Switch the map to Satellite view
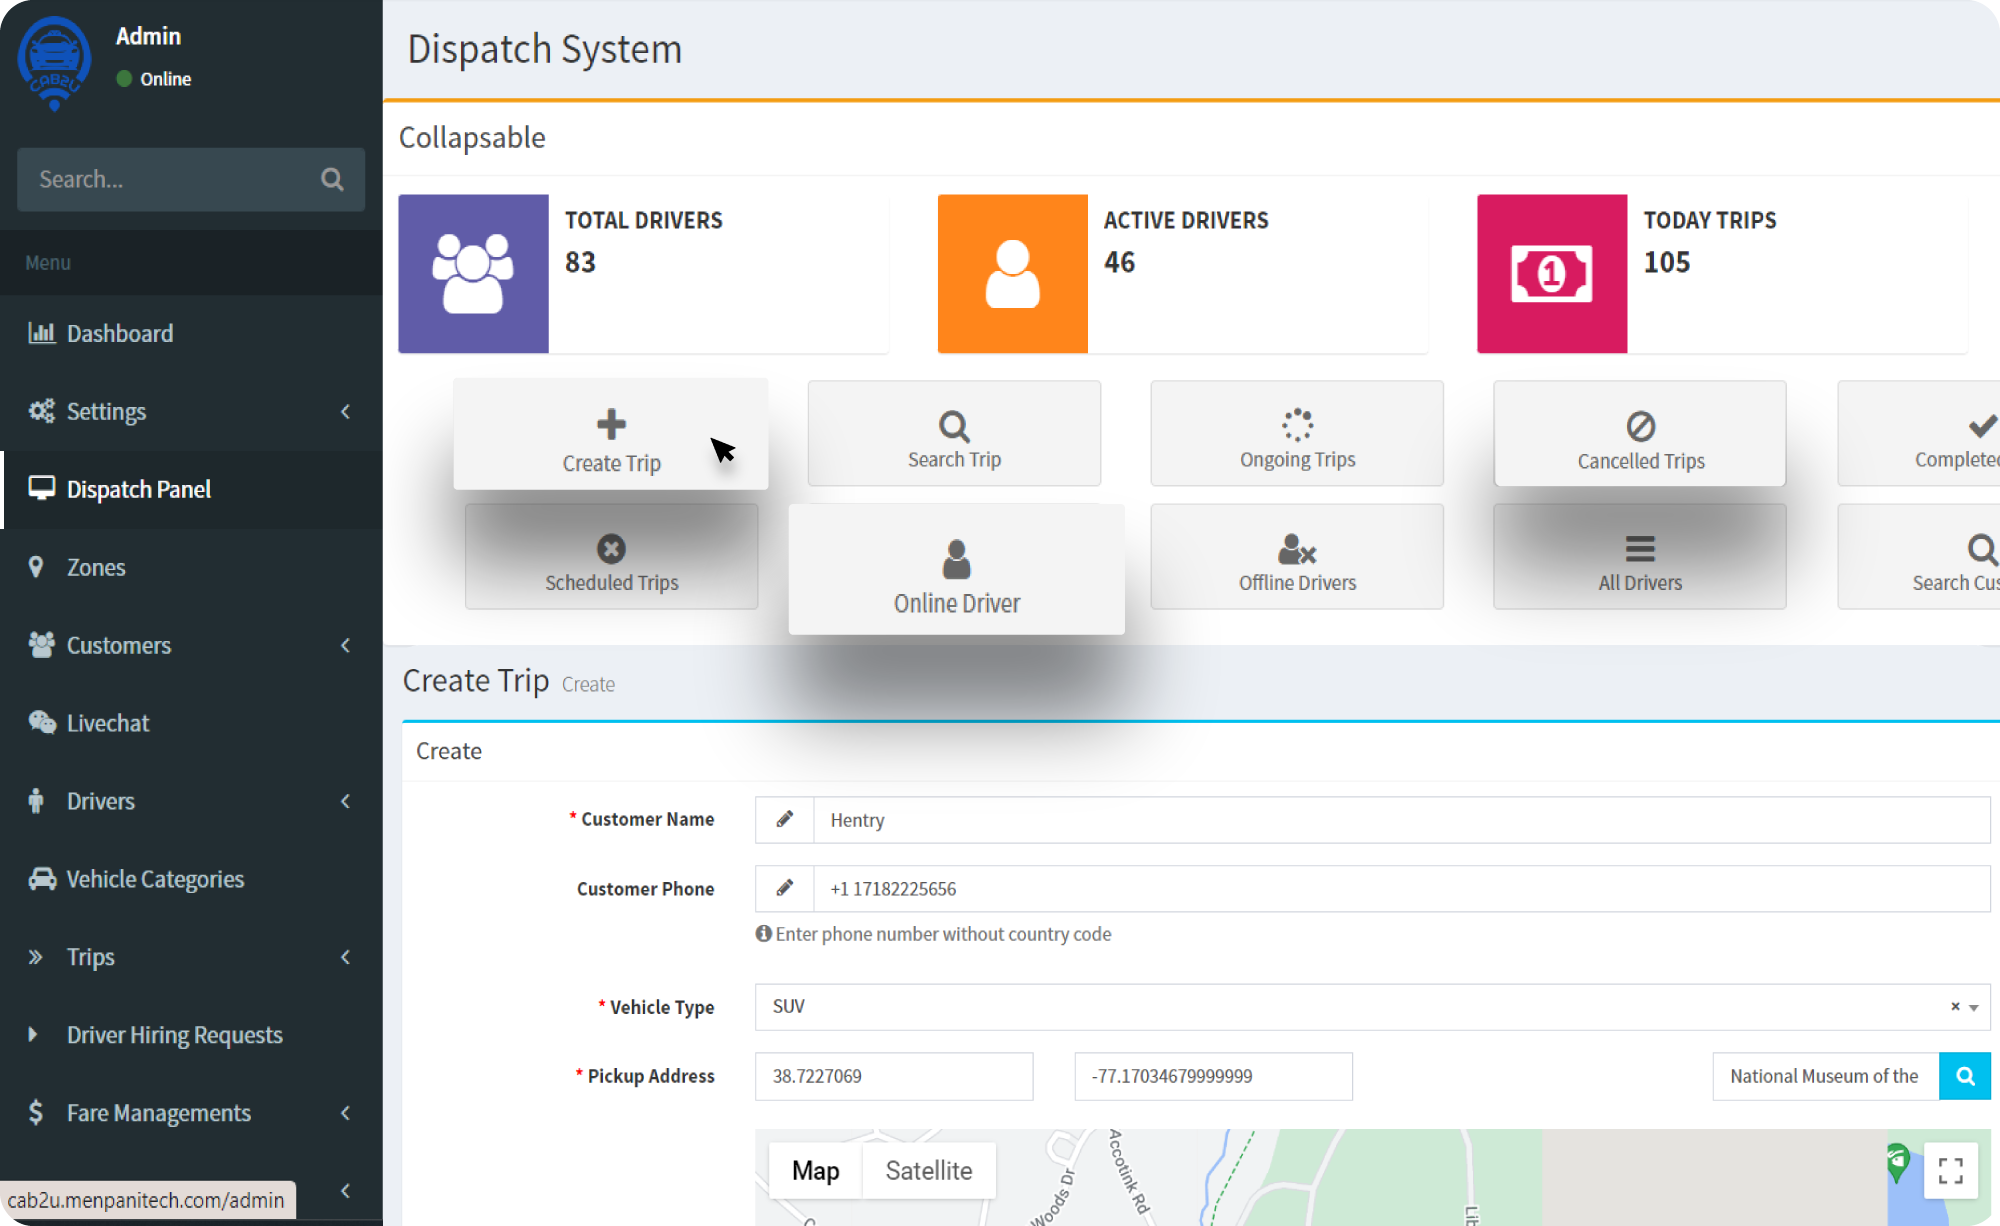Image resolution: width=2000 pixels, height=1226 pixels. pyautogui.click(x=928, y=1171)
